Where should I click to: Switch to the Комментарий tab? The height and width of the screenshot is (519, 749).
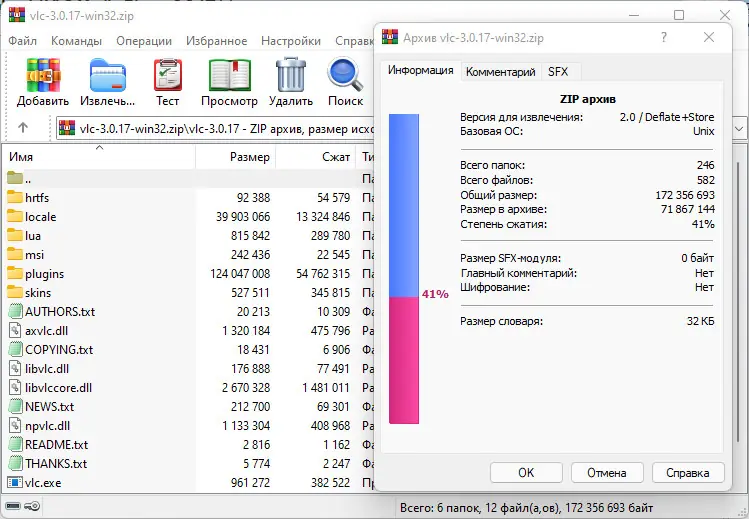[x=501, y=72]
